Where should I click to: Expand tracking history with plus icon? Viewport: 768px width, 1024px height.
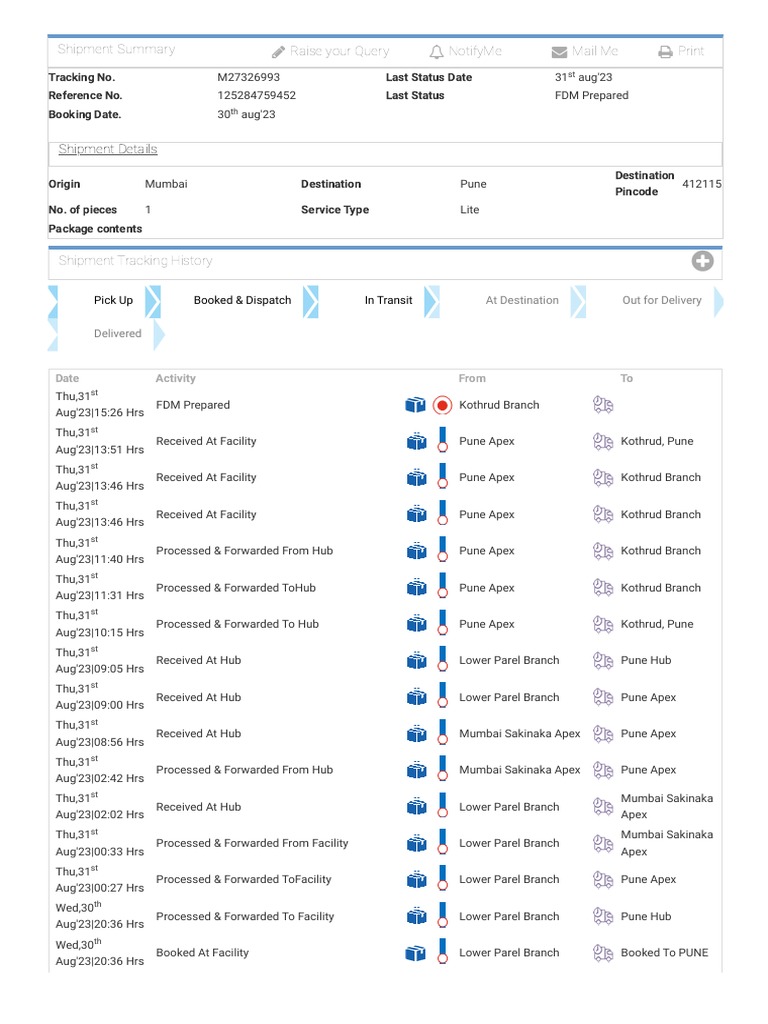[703, 261]
